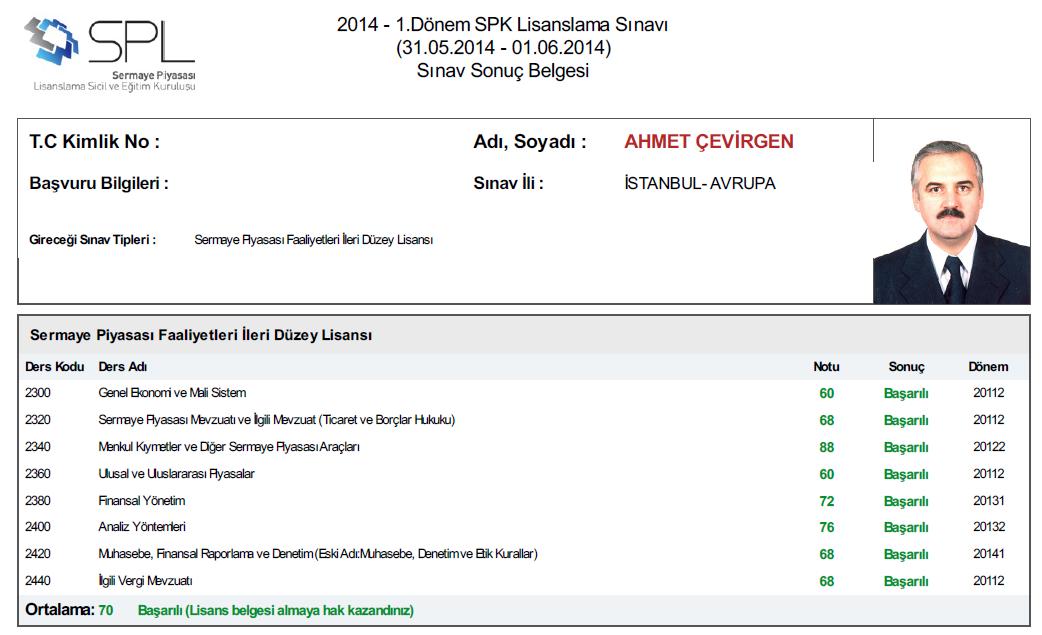Click the grade 68 for course 2440

click(827, 582)
